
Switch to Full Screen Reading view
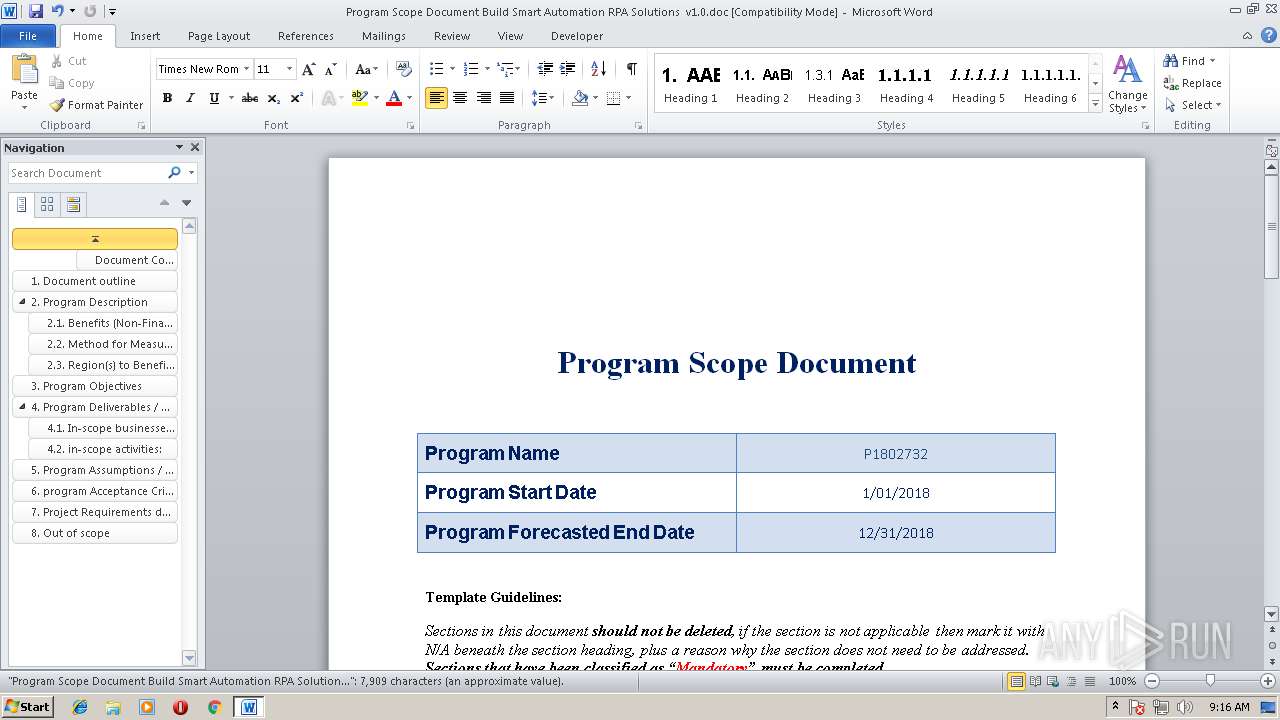(1035, 681)
